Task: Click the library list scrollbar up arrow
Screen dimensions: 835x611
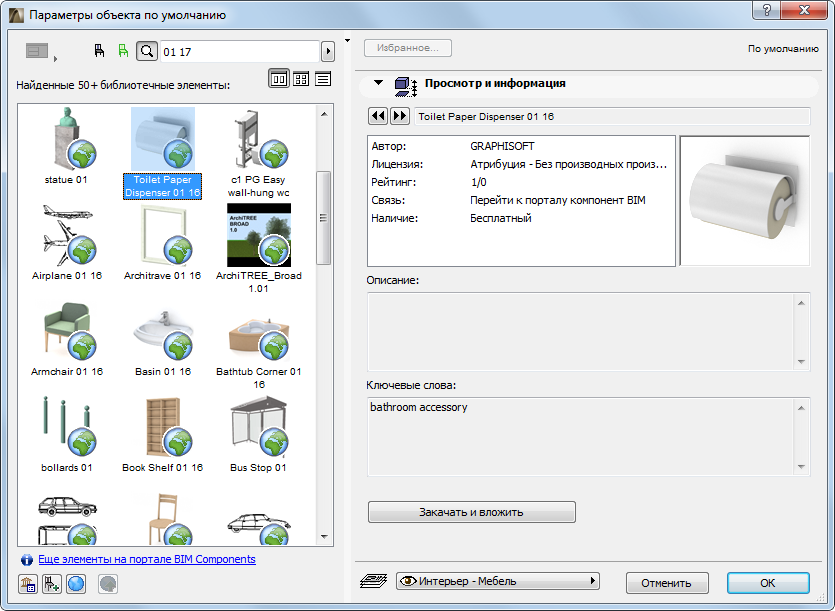Action: [324, 113]
